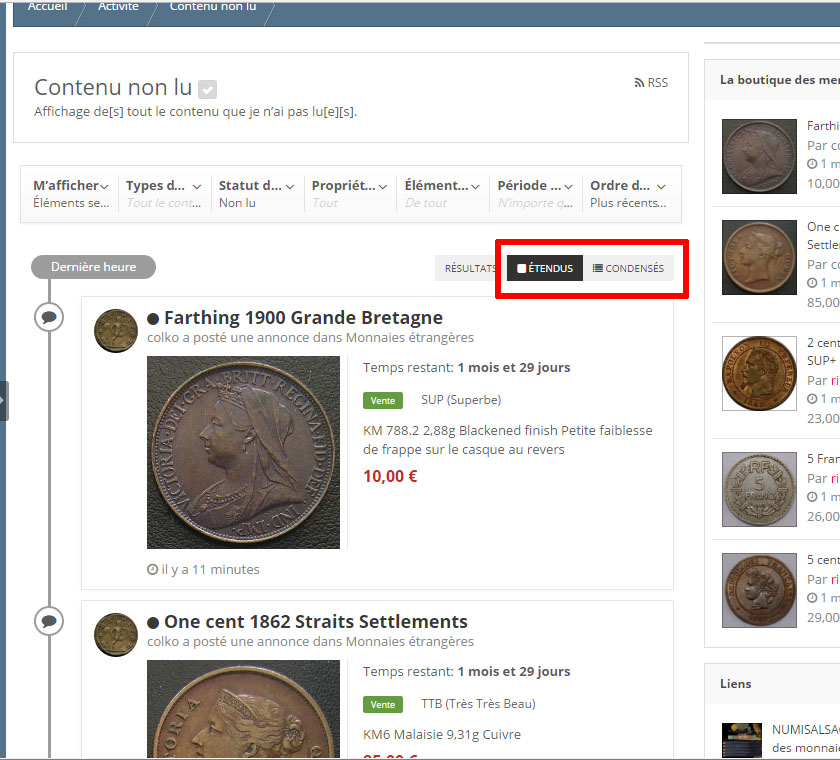The image size is (840, 760).
Task: Click the Dernière heure timeline label
Action: [x=93, y=267]
